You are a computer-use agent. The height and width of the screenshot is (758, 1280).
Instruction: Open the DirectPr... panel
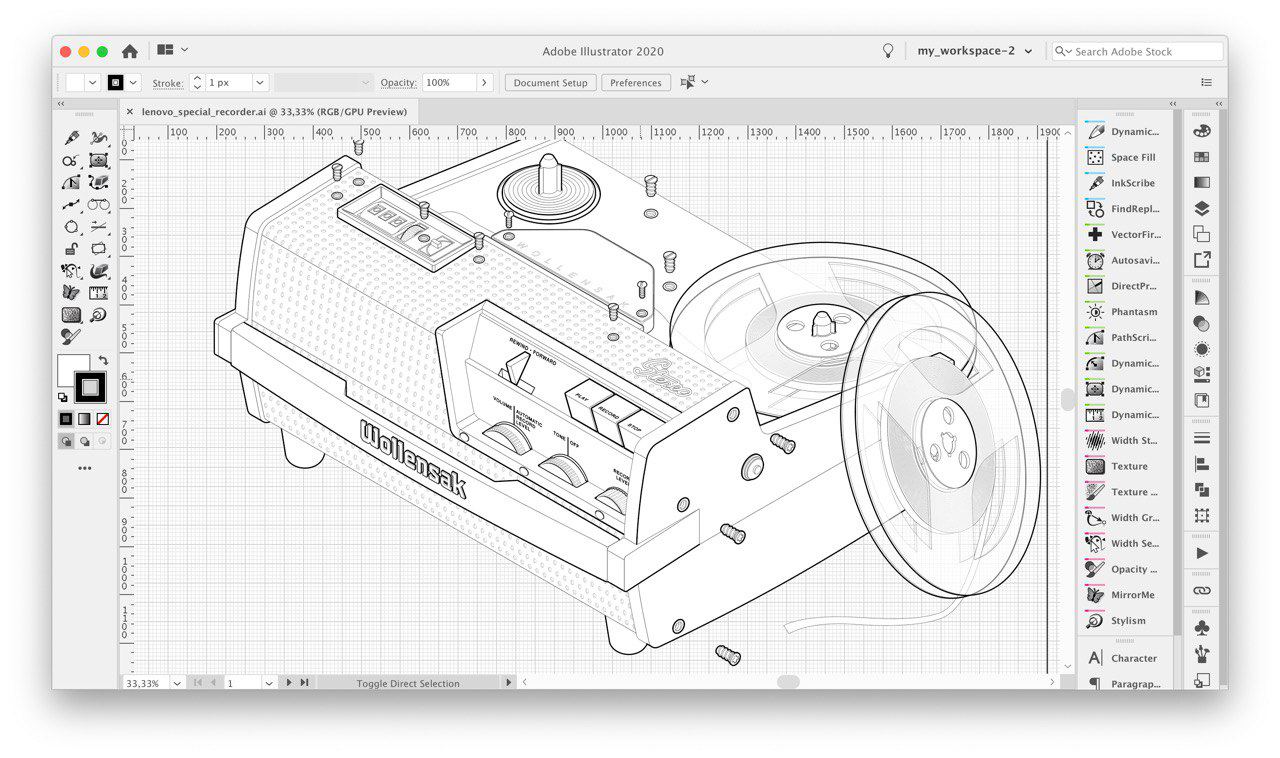1121,286
